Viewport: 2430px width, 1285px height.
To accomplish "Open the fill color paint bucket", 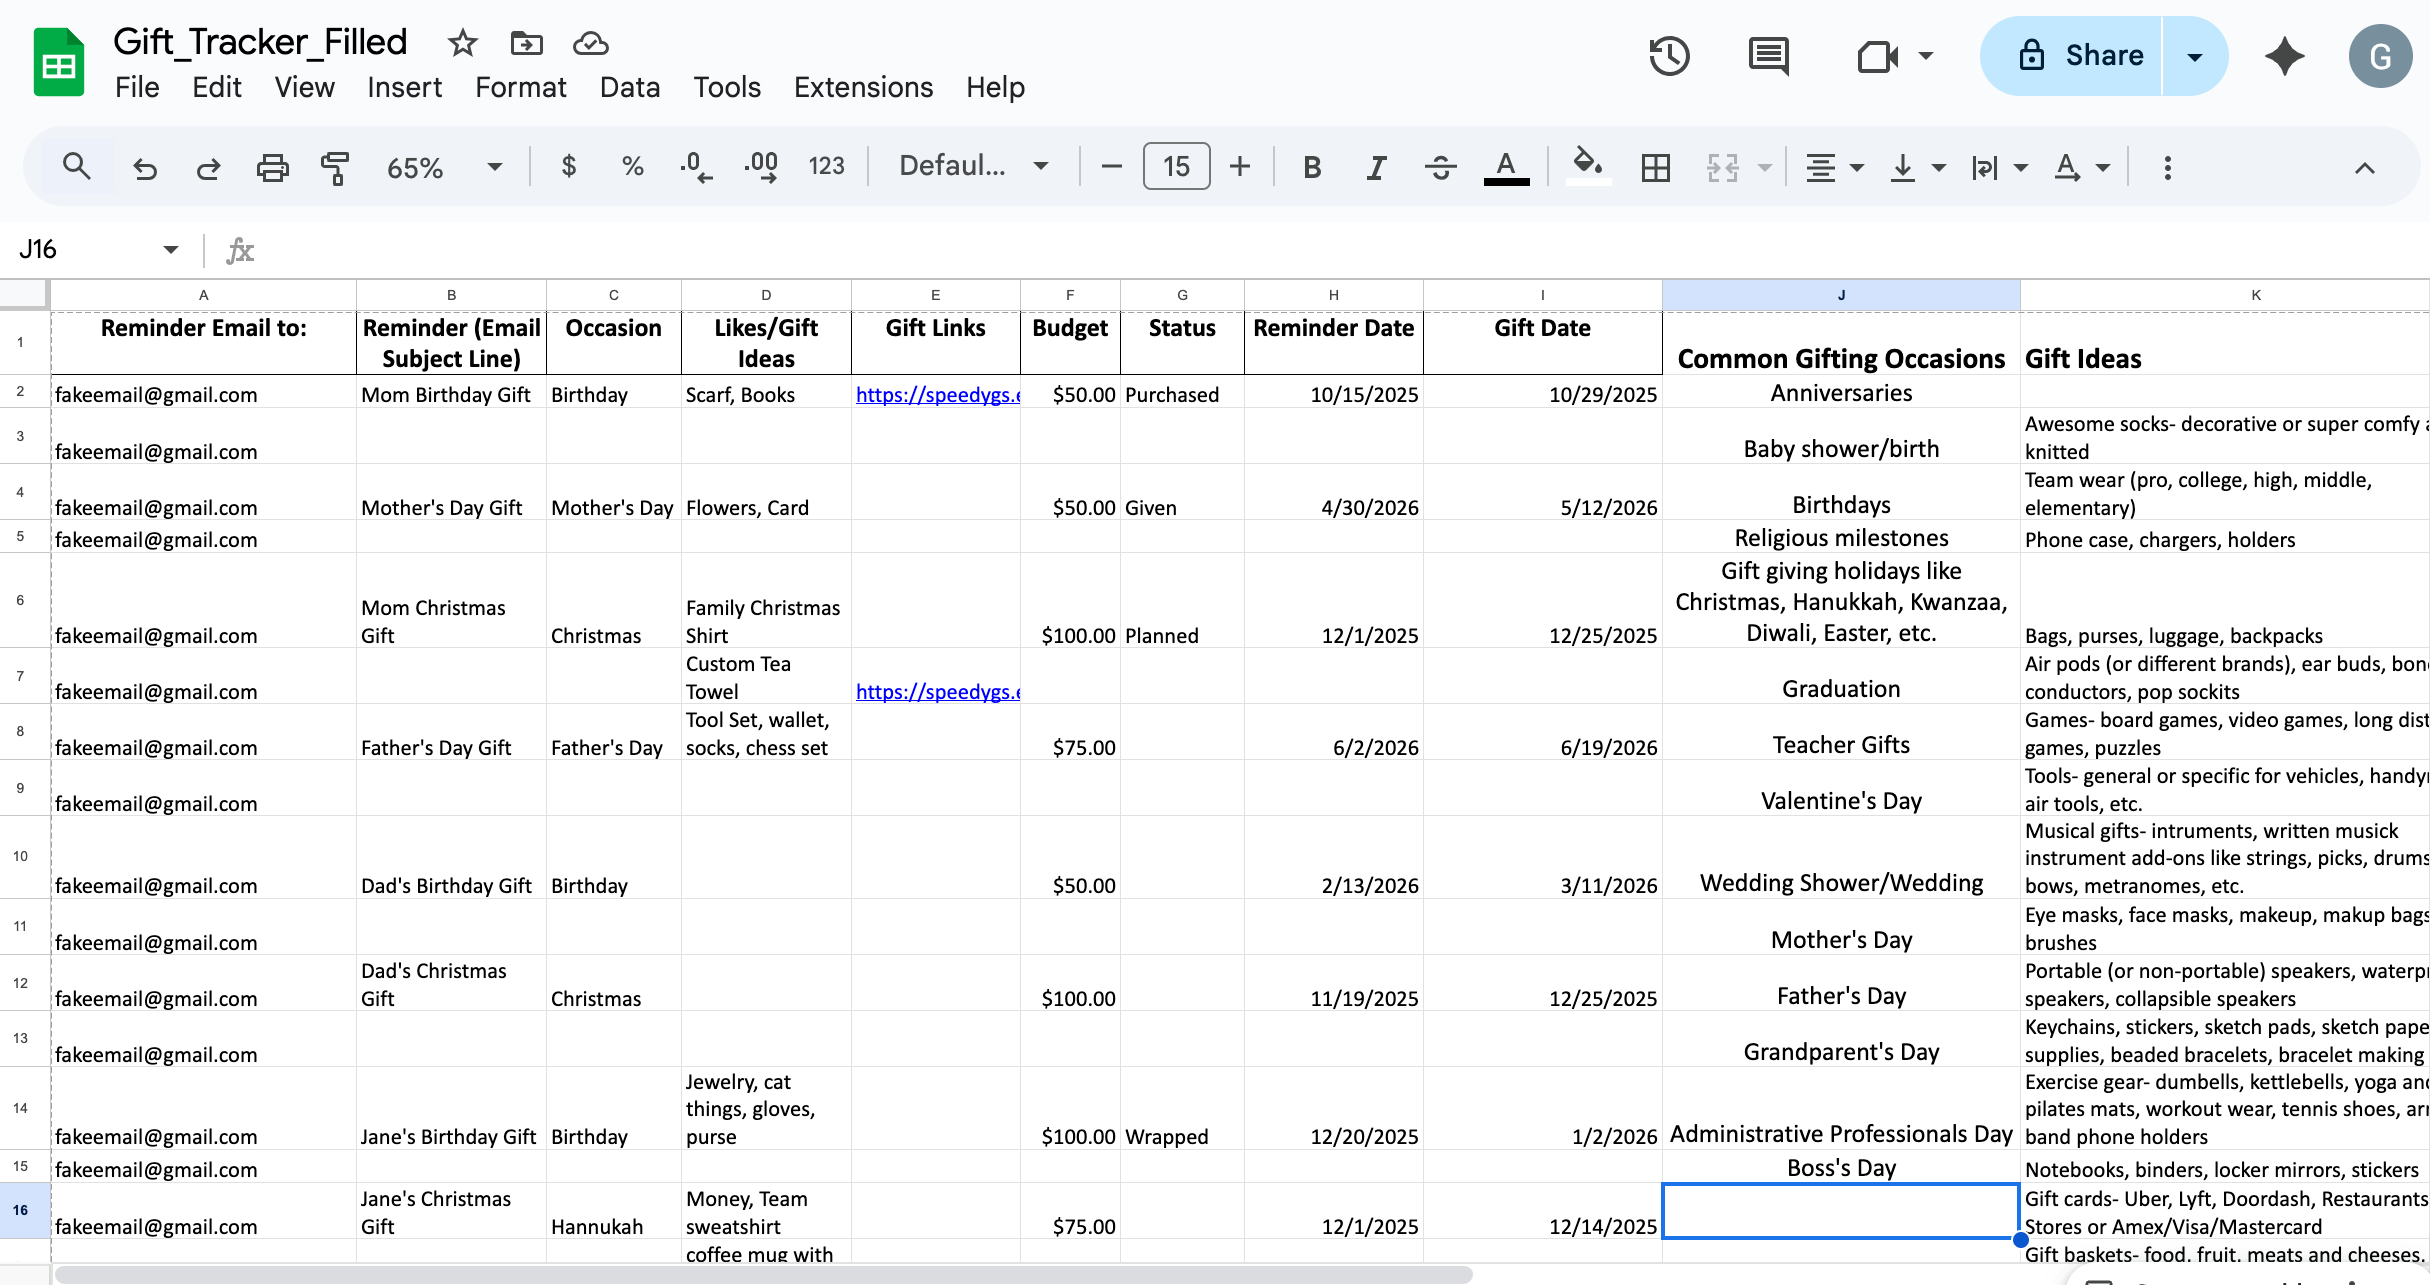I will (1587, 165).
